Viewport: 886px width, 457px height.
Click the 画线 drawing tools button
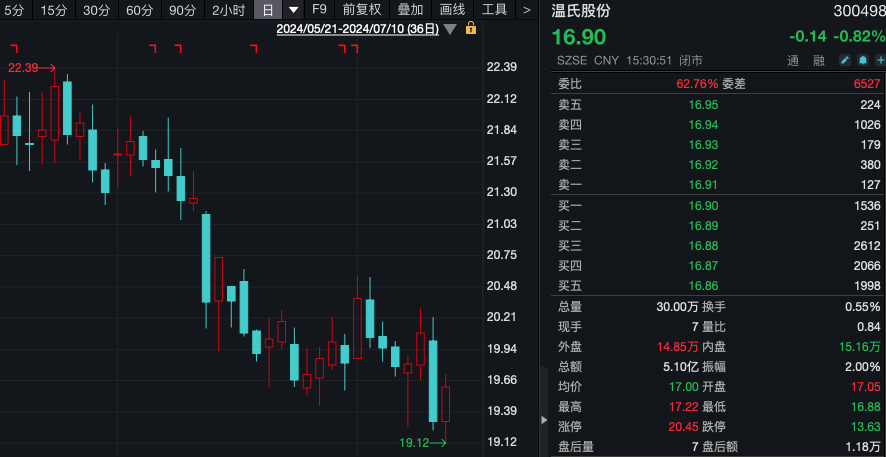(452, 10)
